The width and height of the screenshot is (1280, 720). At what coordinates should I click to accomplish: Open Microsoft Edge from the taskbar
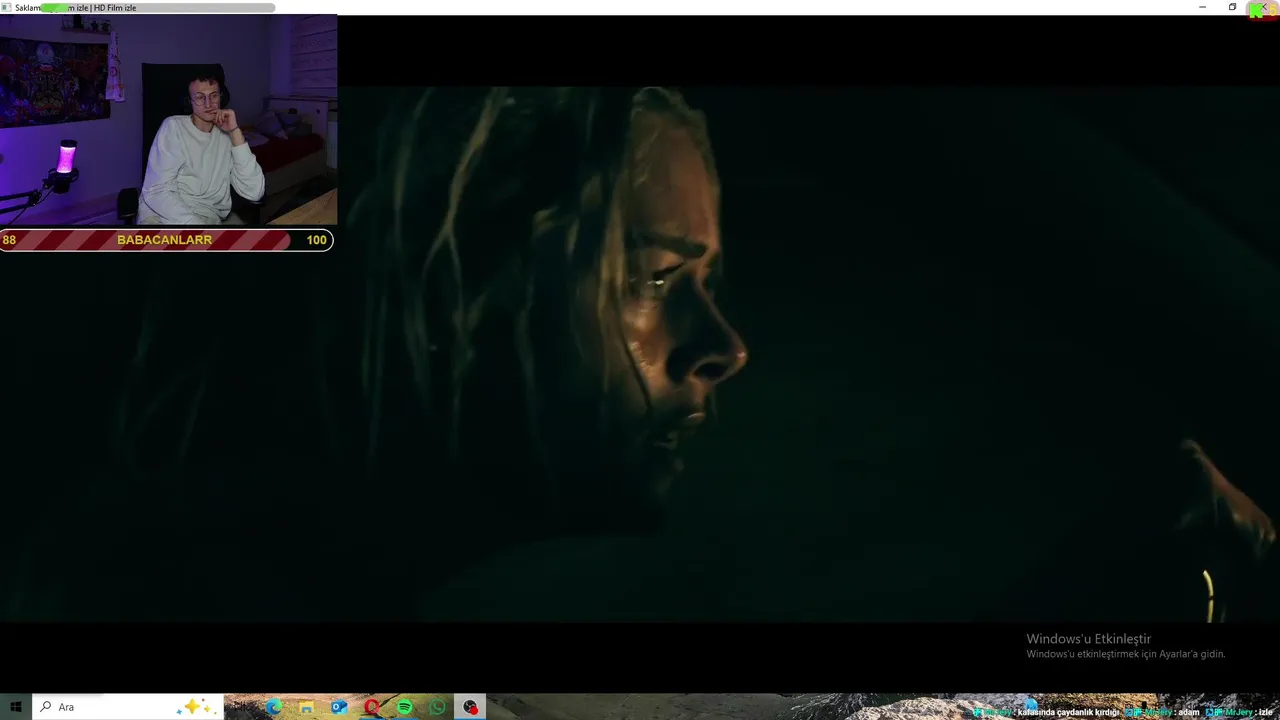(x=273, y=707)
